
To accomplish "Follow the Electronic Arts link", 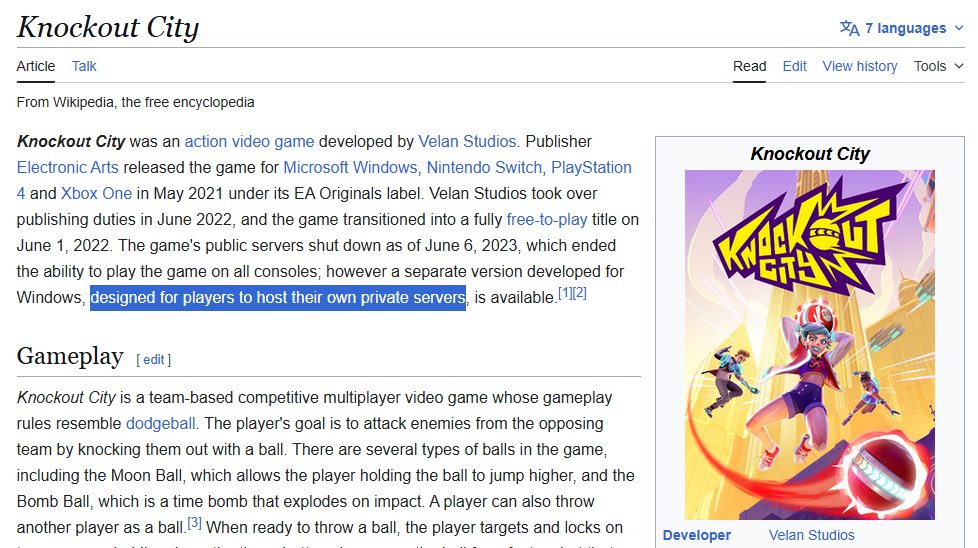I will click(x=67, y=168).
